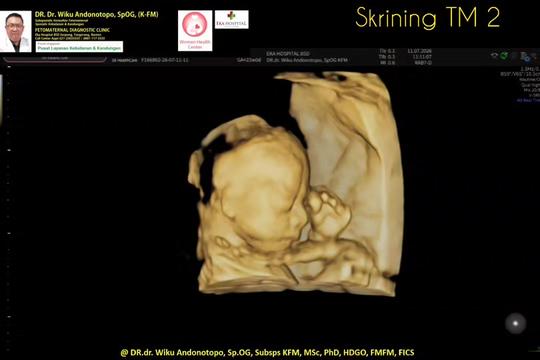Click the 11.07.2026 date readout

[419, 51]
